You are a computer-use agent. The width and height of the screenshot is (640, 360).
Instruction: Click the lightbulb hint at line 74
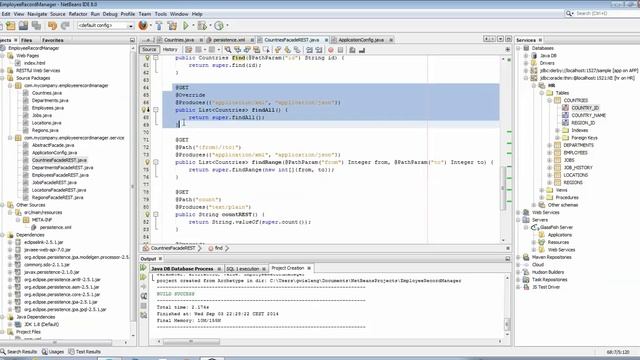click(x=148, y=162)
